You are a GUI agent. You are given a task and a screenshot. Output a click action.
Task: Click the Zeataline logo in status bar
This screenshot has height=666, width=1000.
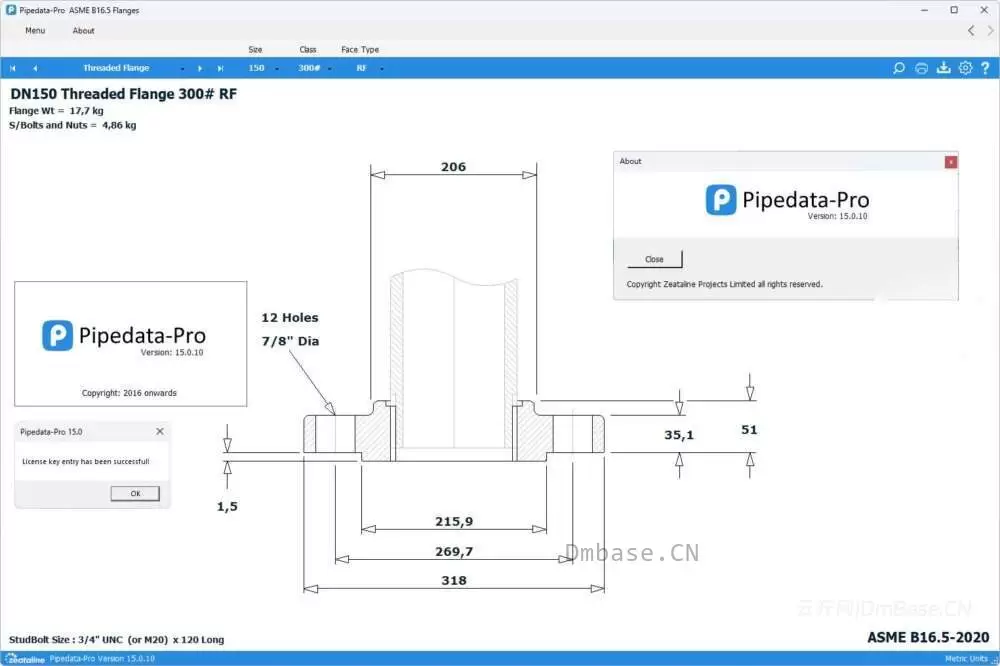tap(26, 659)
